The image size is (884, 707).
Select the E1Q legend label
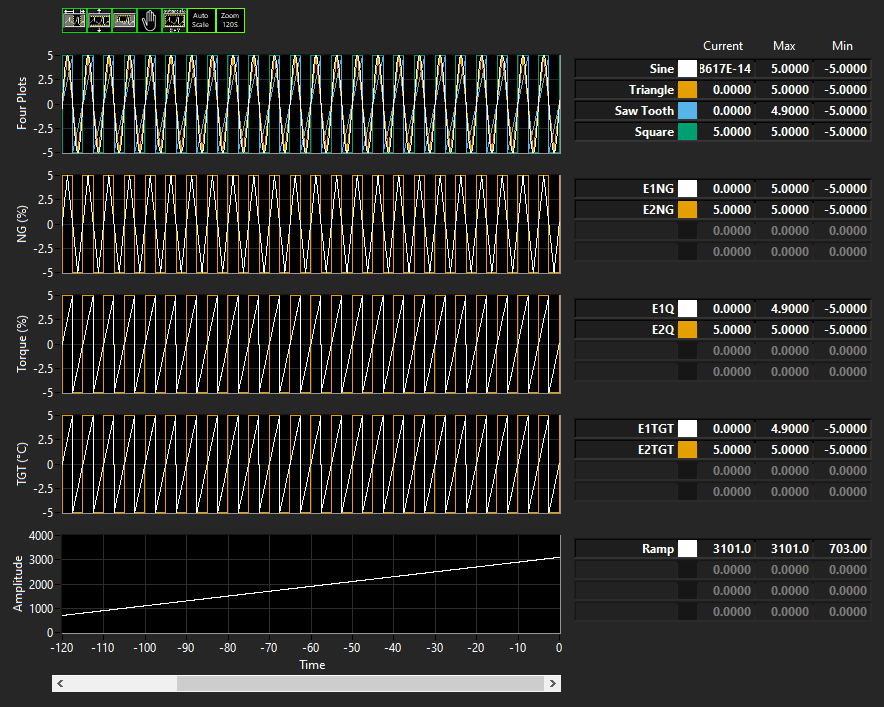(662, 308)
